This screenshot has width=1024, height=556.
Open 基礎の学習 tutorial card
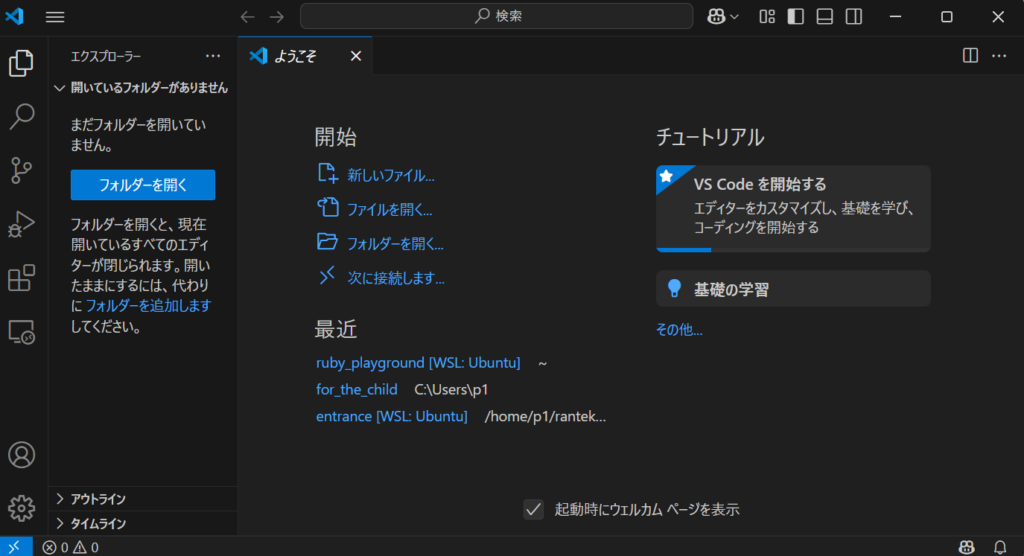pos(793,289)
